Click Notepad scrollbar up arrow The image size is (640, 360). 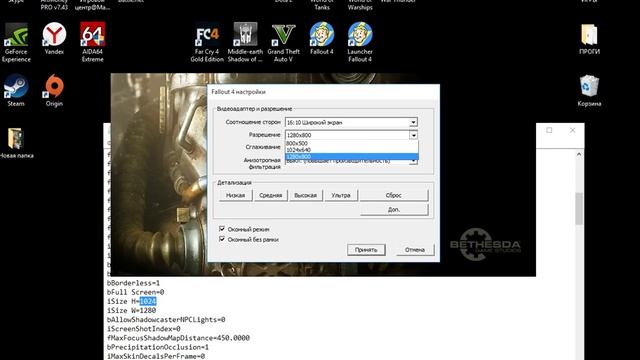click(x=579, y=154)
